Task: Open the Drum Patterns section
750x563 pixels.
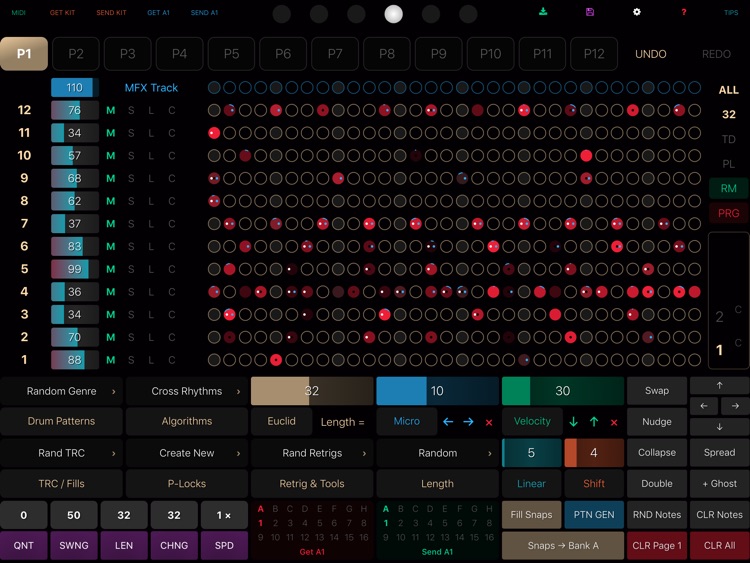Action: coord(62,421)
